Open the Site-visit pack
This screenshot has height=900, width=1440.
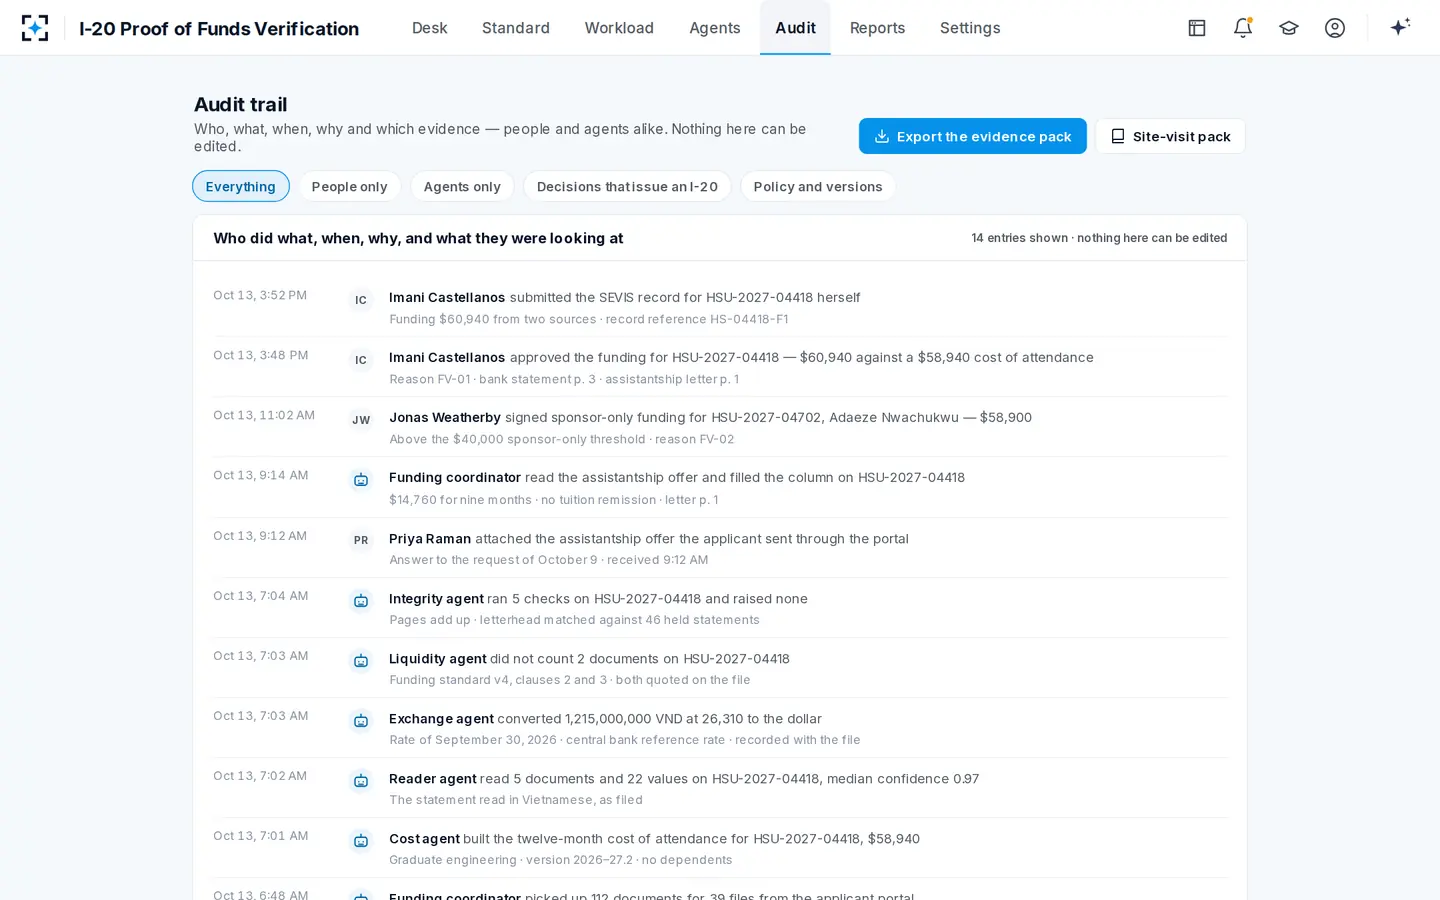click(1170, 136)
